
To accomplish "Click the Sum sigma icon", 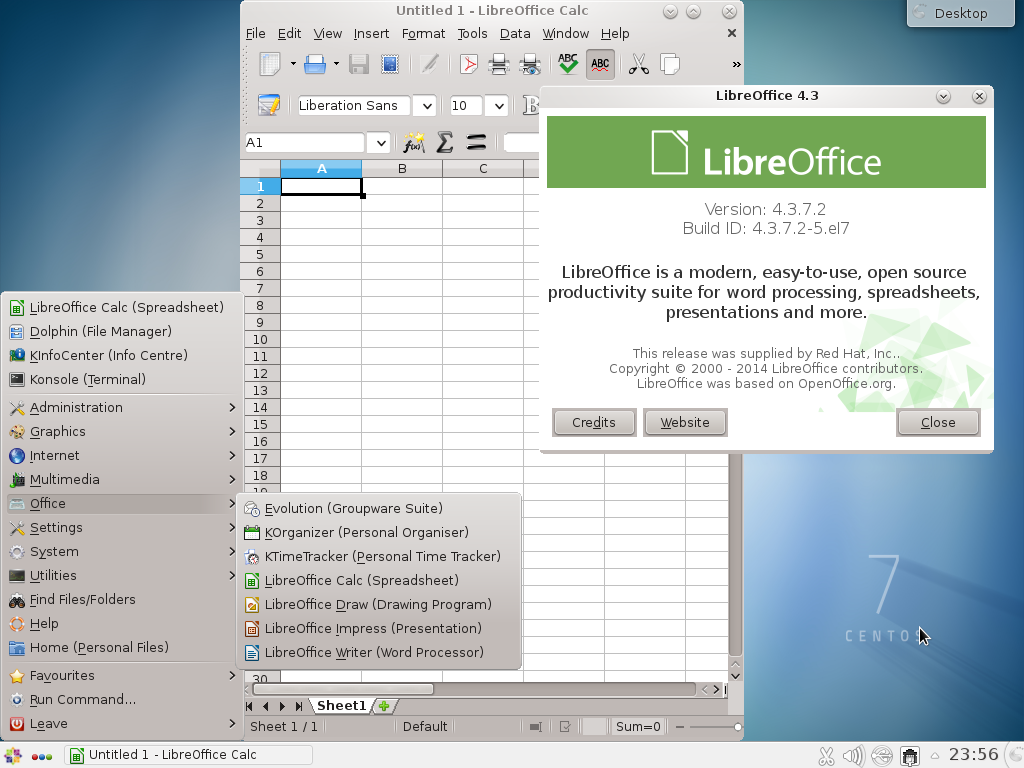I will pyautogui.click(x=445, y=142).
